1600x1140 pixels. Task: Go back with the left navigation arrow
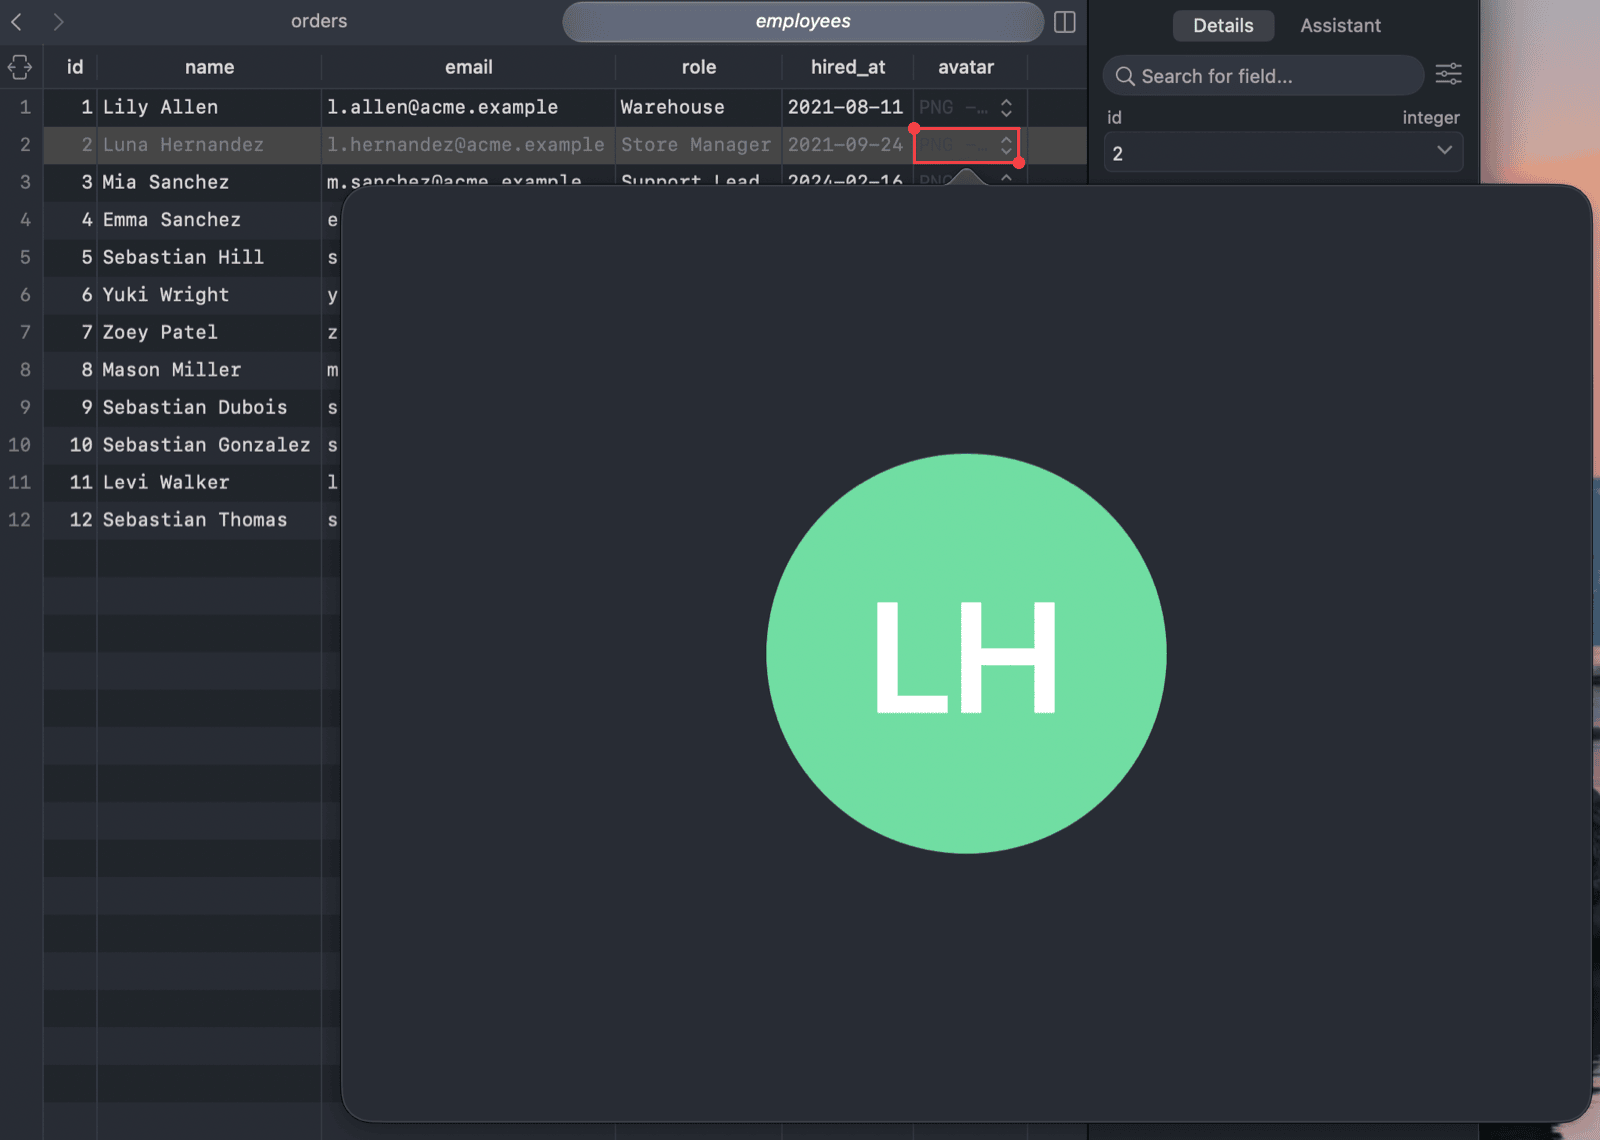pyautogui.click(x=17, y=22)
